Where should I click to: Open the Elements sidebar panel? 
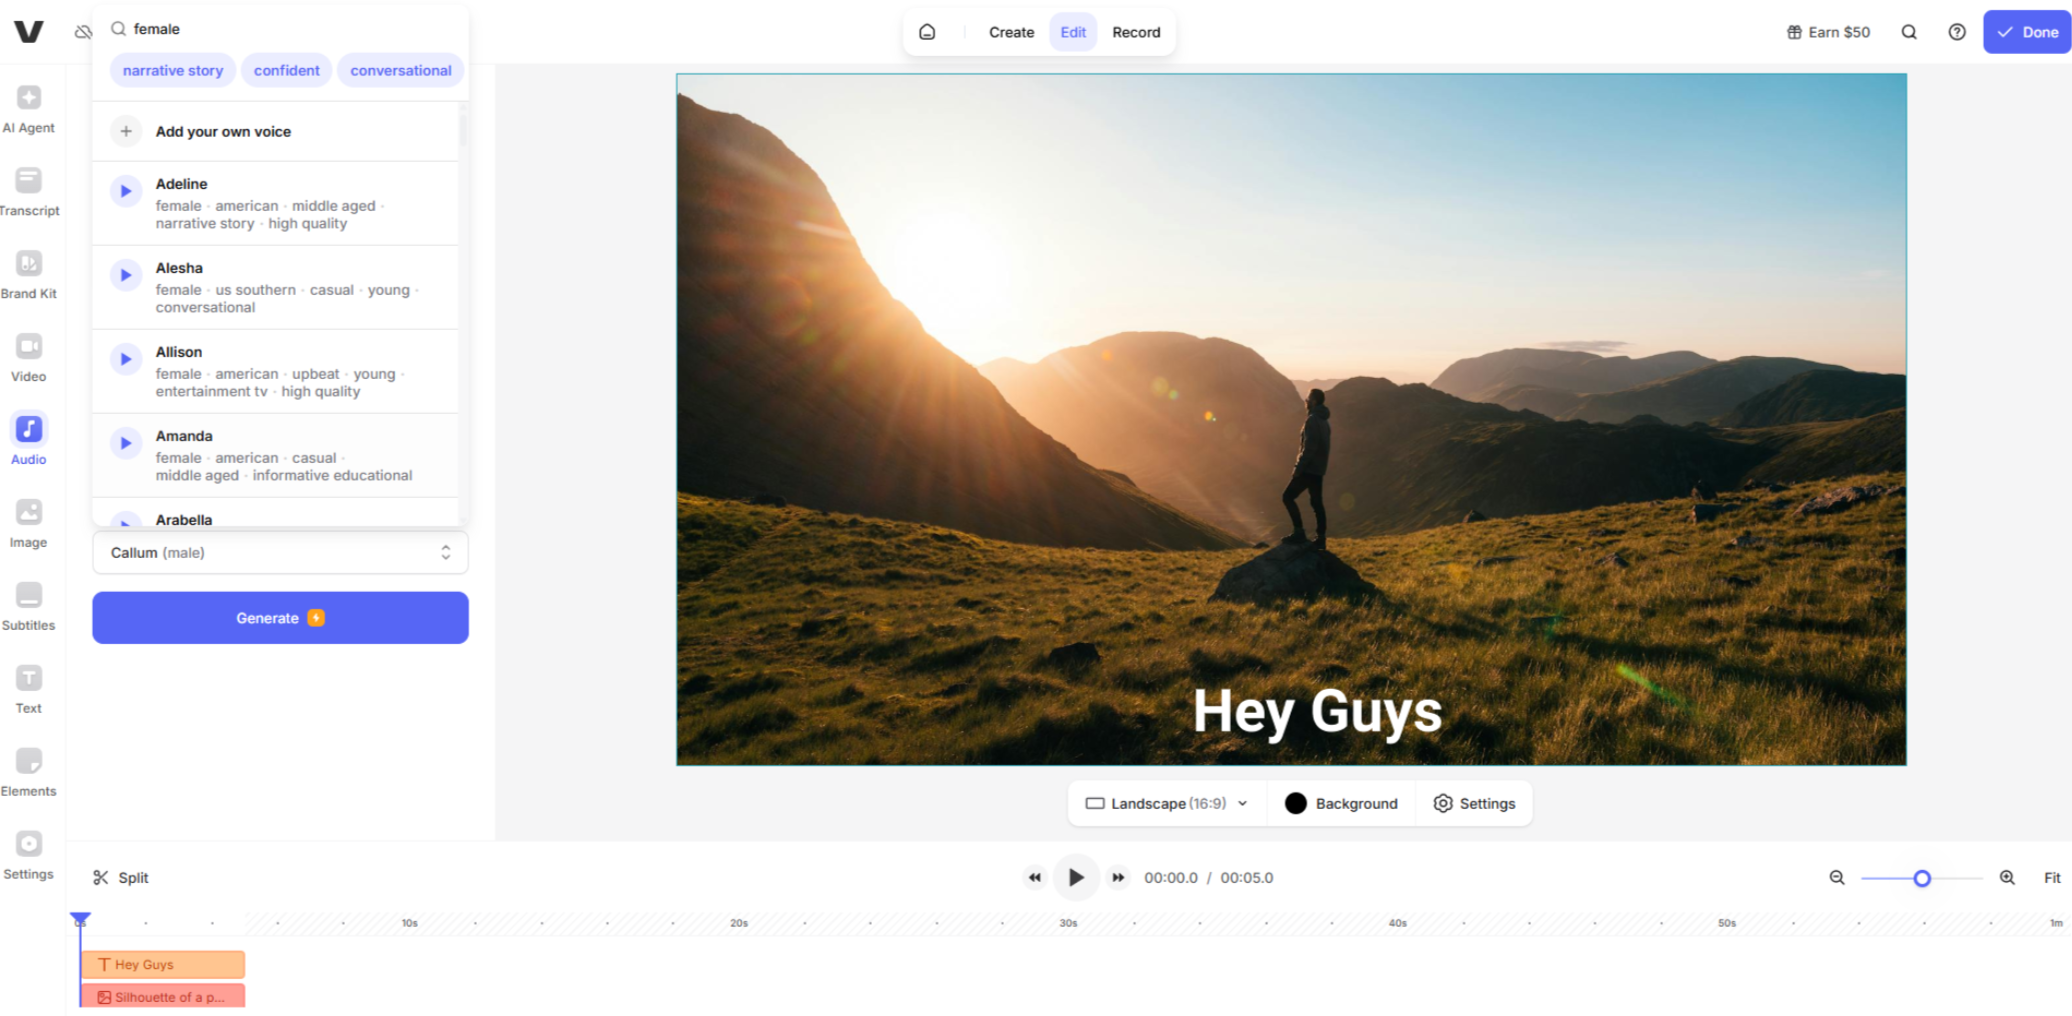(29, 772)
